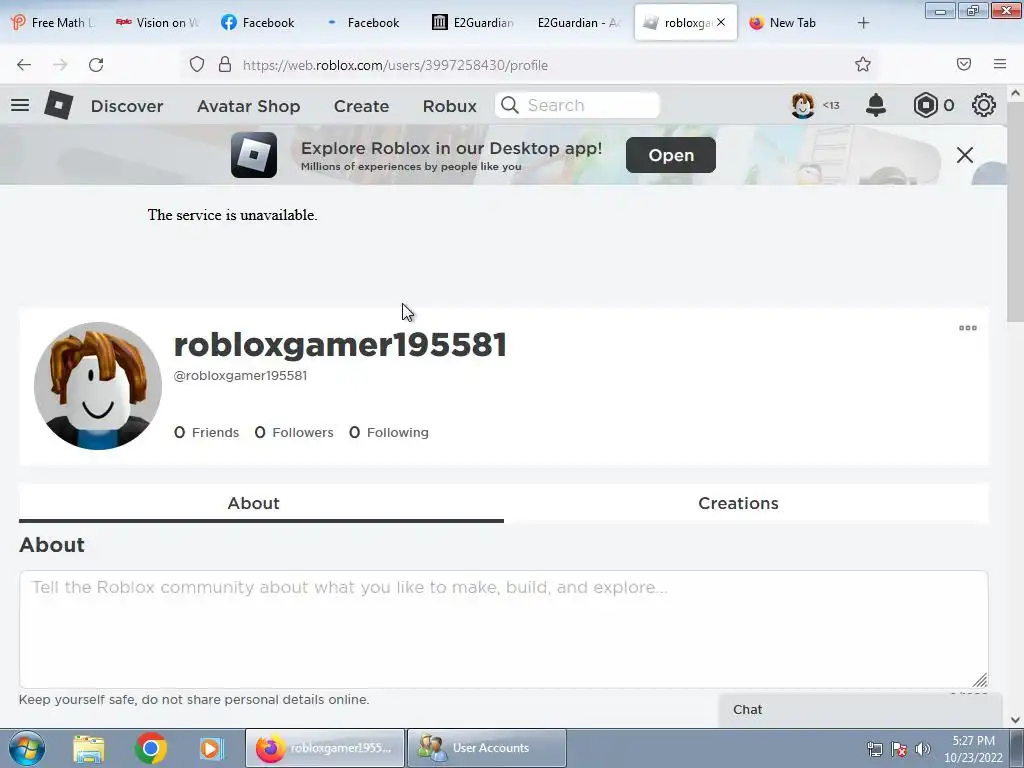
Task: Open the Robux balance icon
Action: [x=925, y=105]
